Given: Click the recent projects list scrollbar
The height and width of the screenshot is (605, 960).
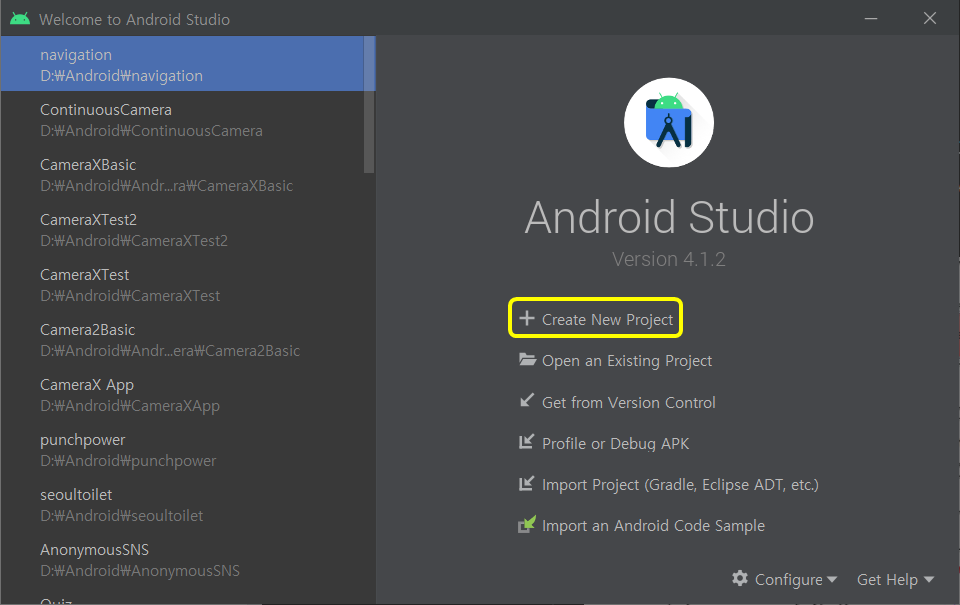Looking at the screenshot, I should tap(369, 104).
